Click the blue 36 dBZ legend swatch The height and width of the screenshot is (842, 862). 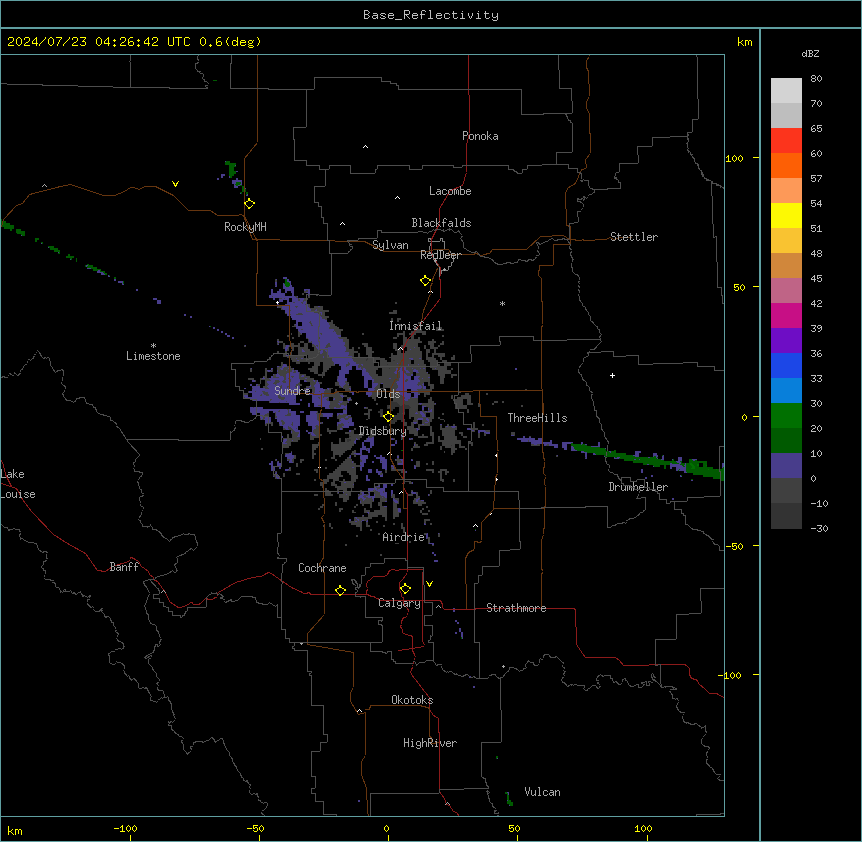(786, 365)
